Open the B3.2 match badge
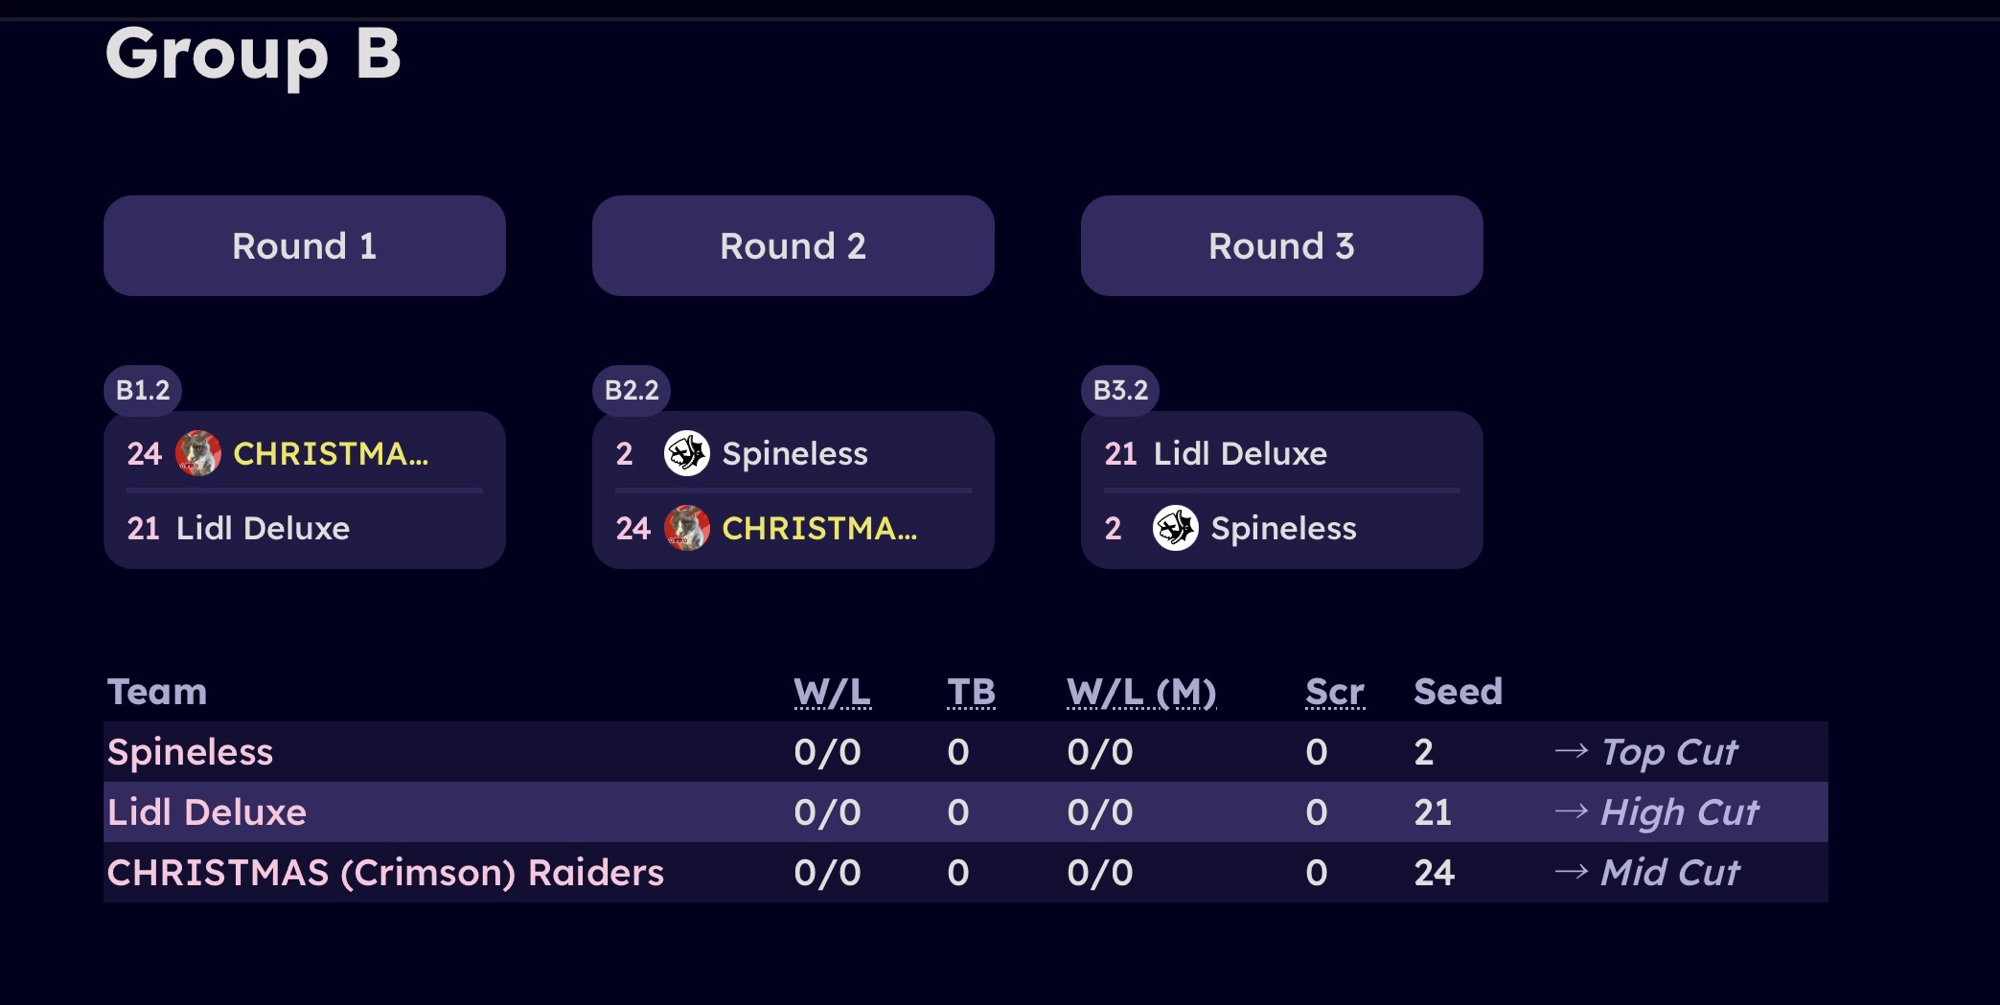Viewport: 2000px width, 1005px height. 1120,390
